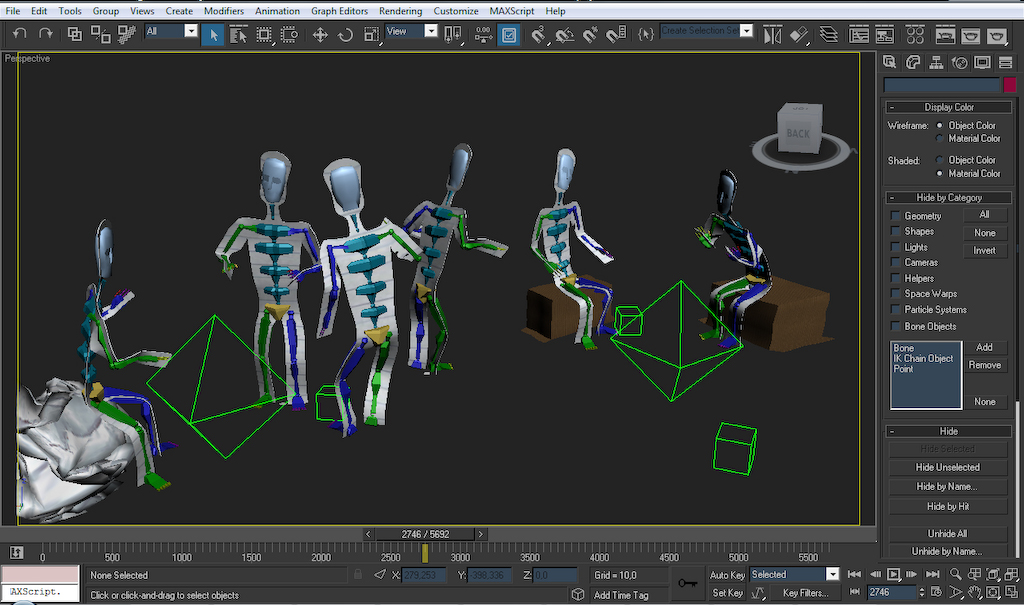Click the Unhide All button
This screenshot has height=605, width=1024.
click(948, 533)
